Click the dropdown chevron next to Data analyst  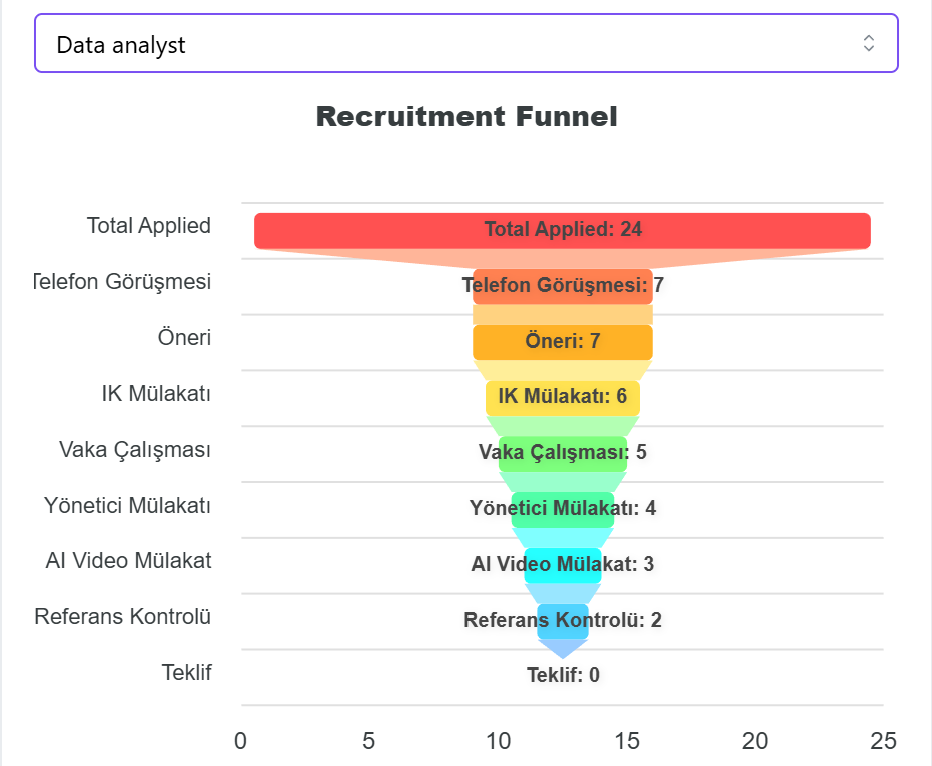pyautogui.click(x=868, y=43)
